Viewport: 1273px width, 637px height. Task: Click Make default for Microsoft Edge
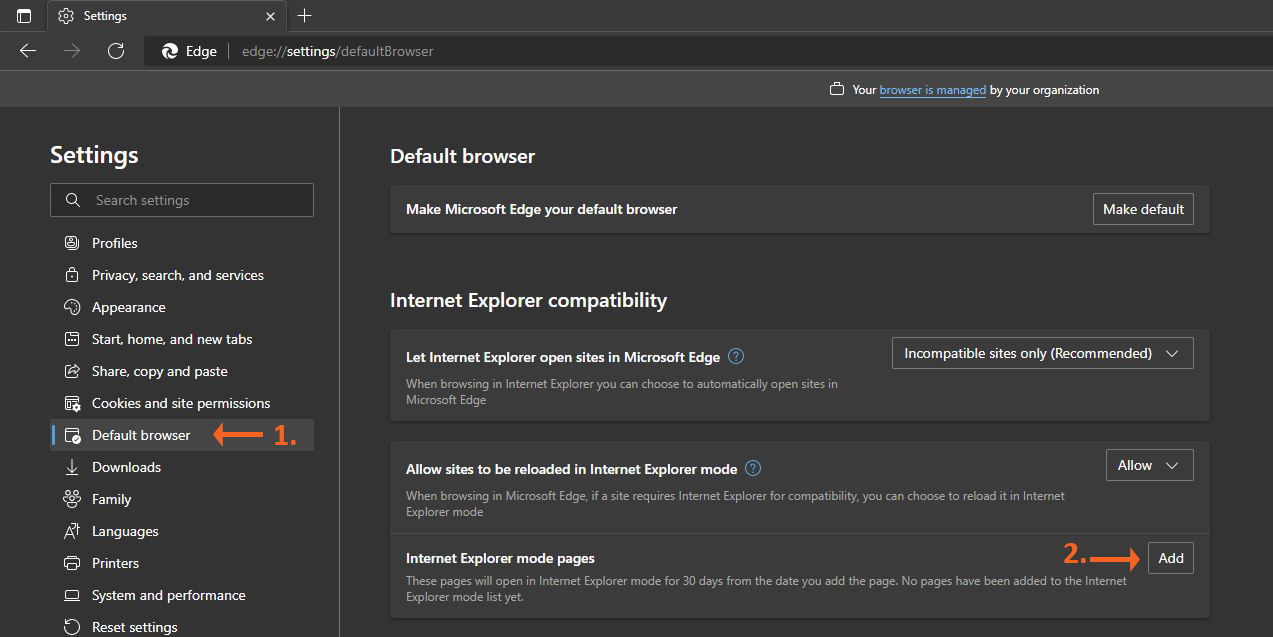pyautogui.click(x=1142, y=208)
